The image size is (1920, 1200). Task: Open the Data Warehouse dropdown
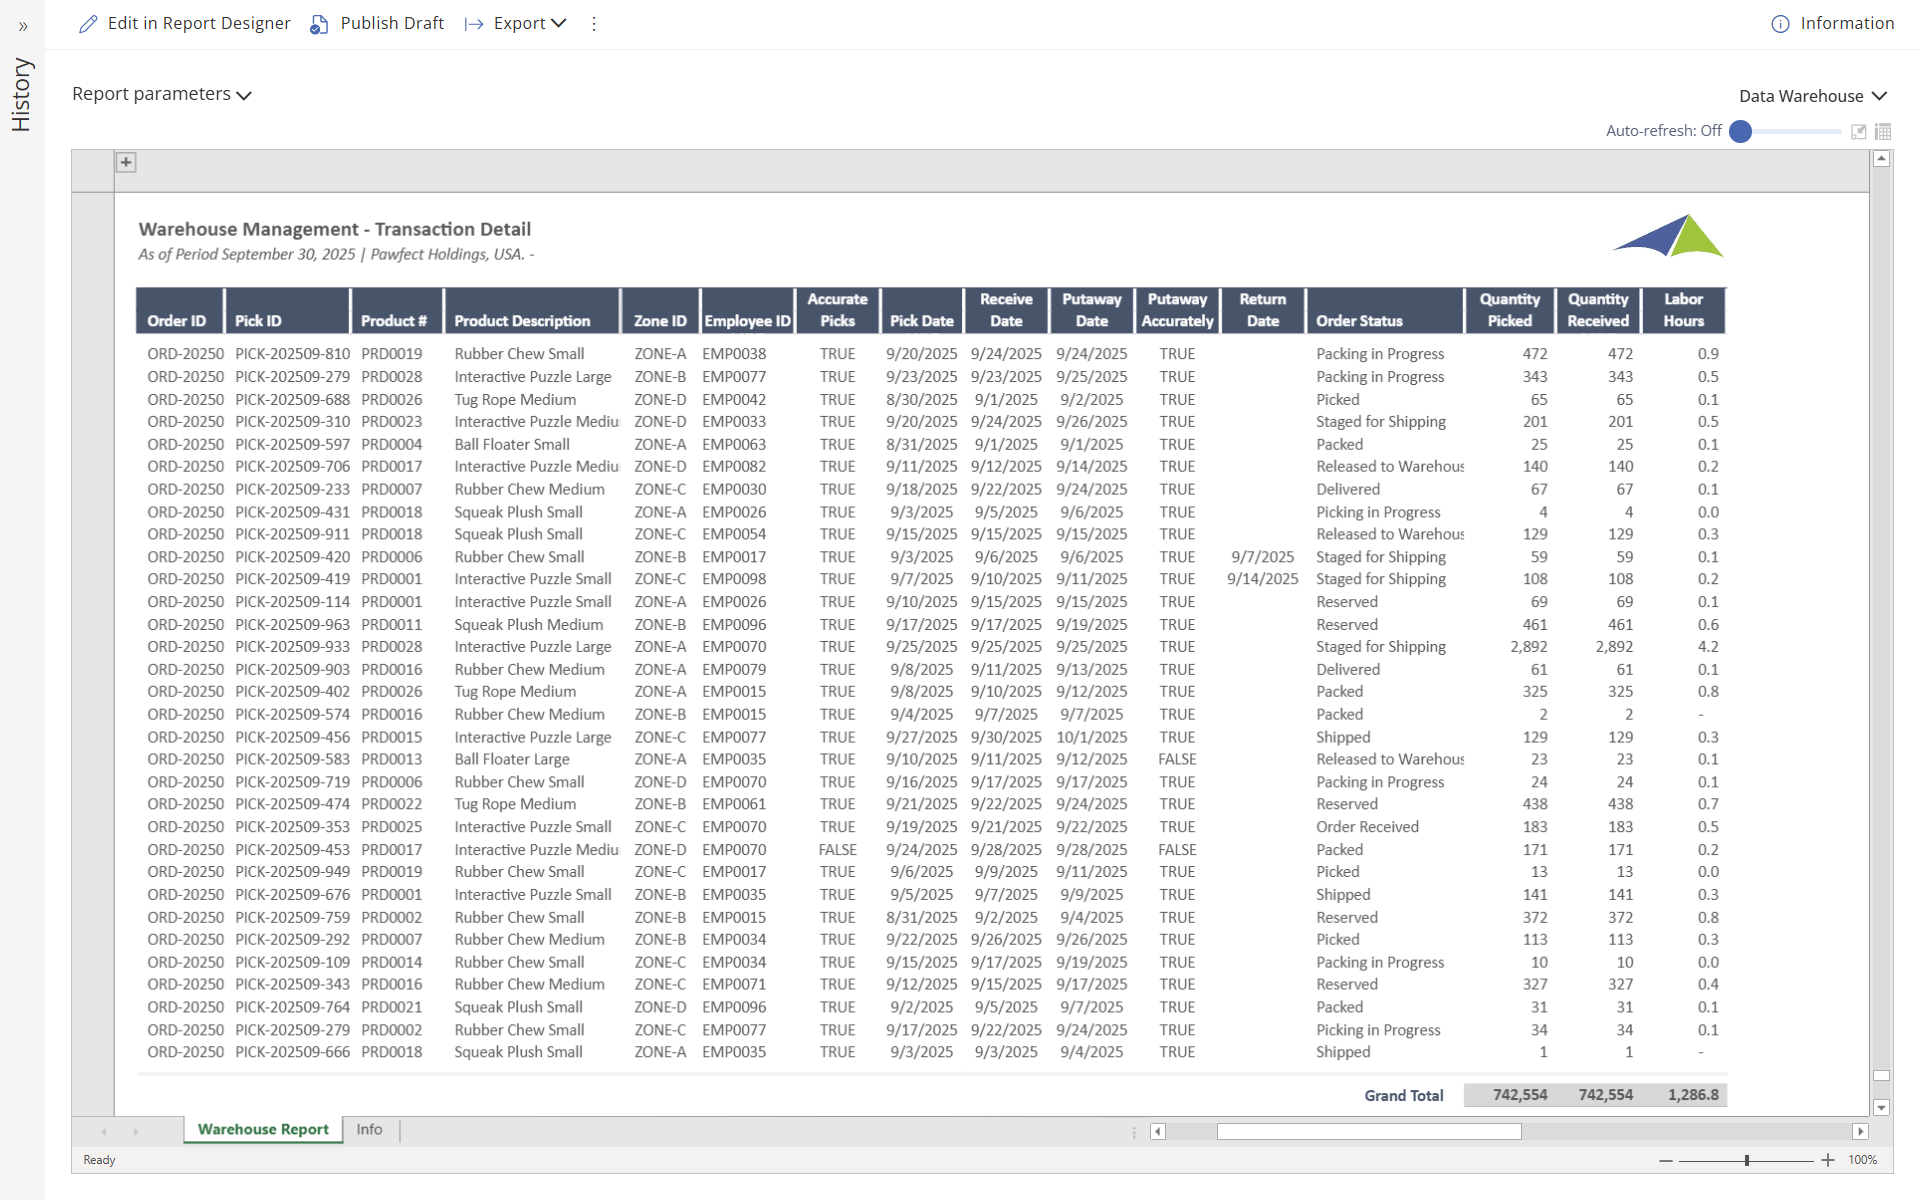pos(1812,96)
